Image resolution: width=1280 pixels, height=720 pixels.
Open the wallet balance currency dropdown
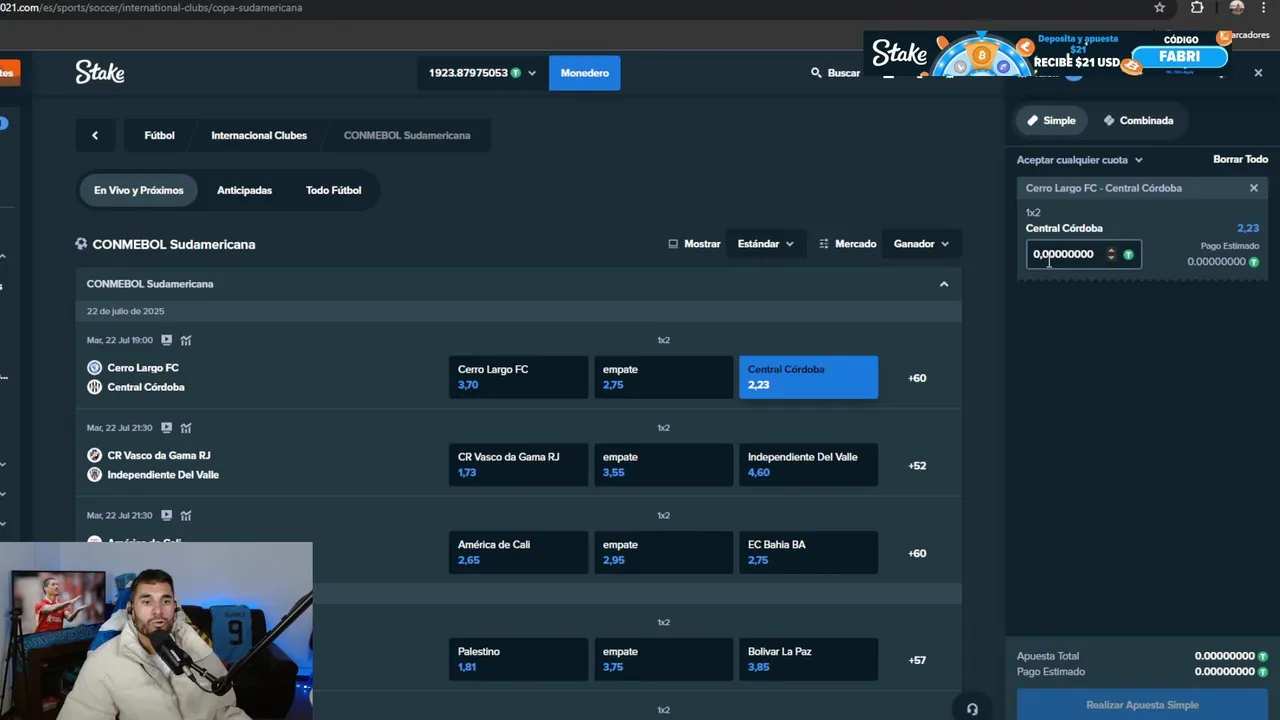click(482, 73)
